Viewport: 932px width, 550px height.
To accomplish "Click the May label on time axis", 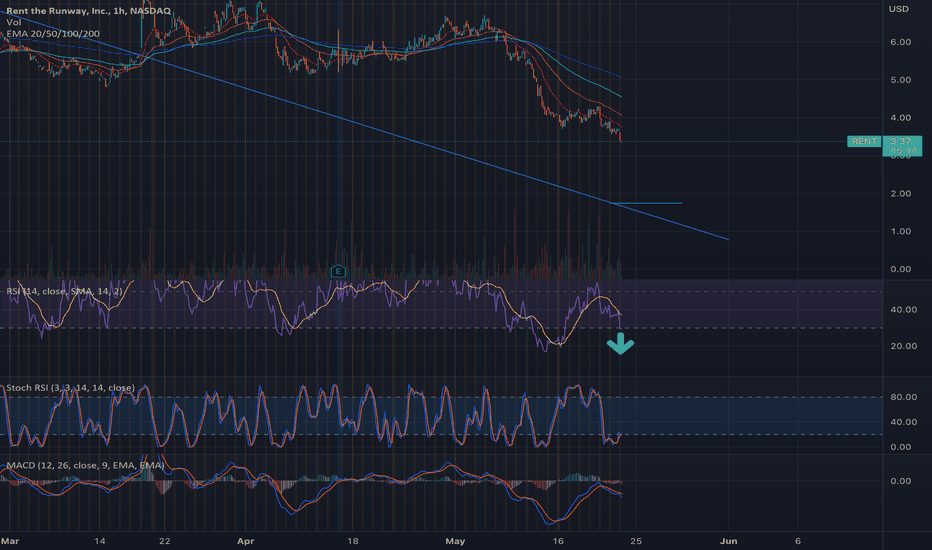I will 455,541.
